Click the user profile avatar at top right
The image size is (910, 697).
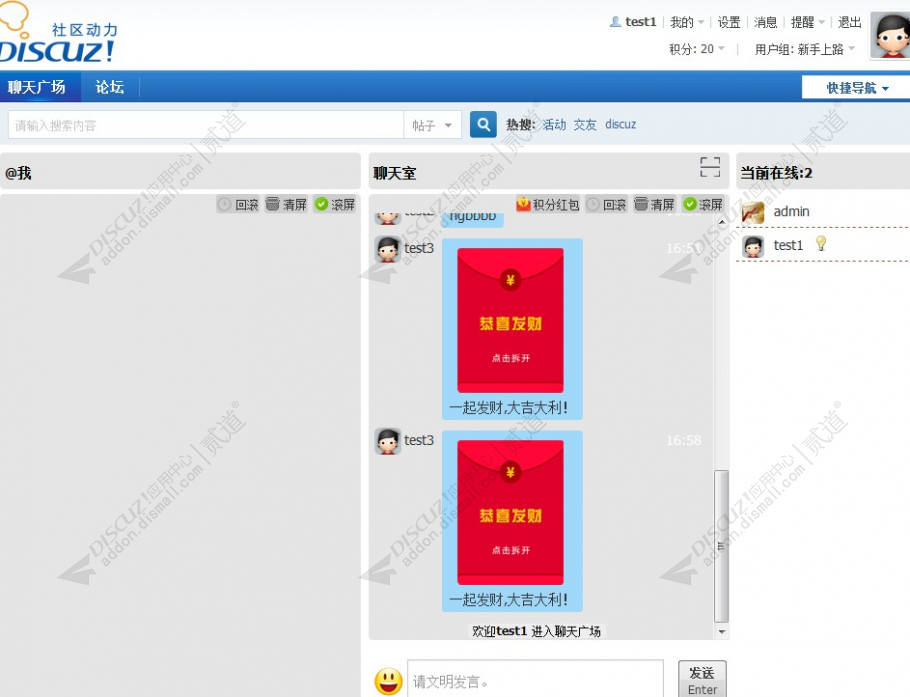click(890, 35)
